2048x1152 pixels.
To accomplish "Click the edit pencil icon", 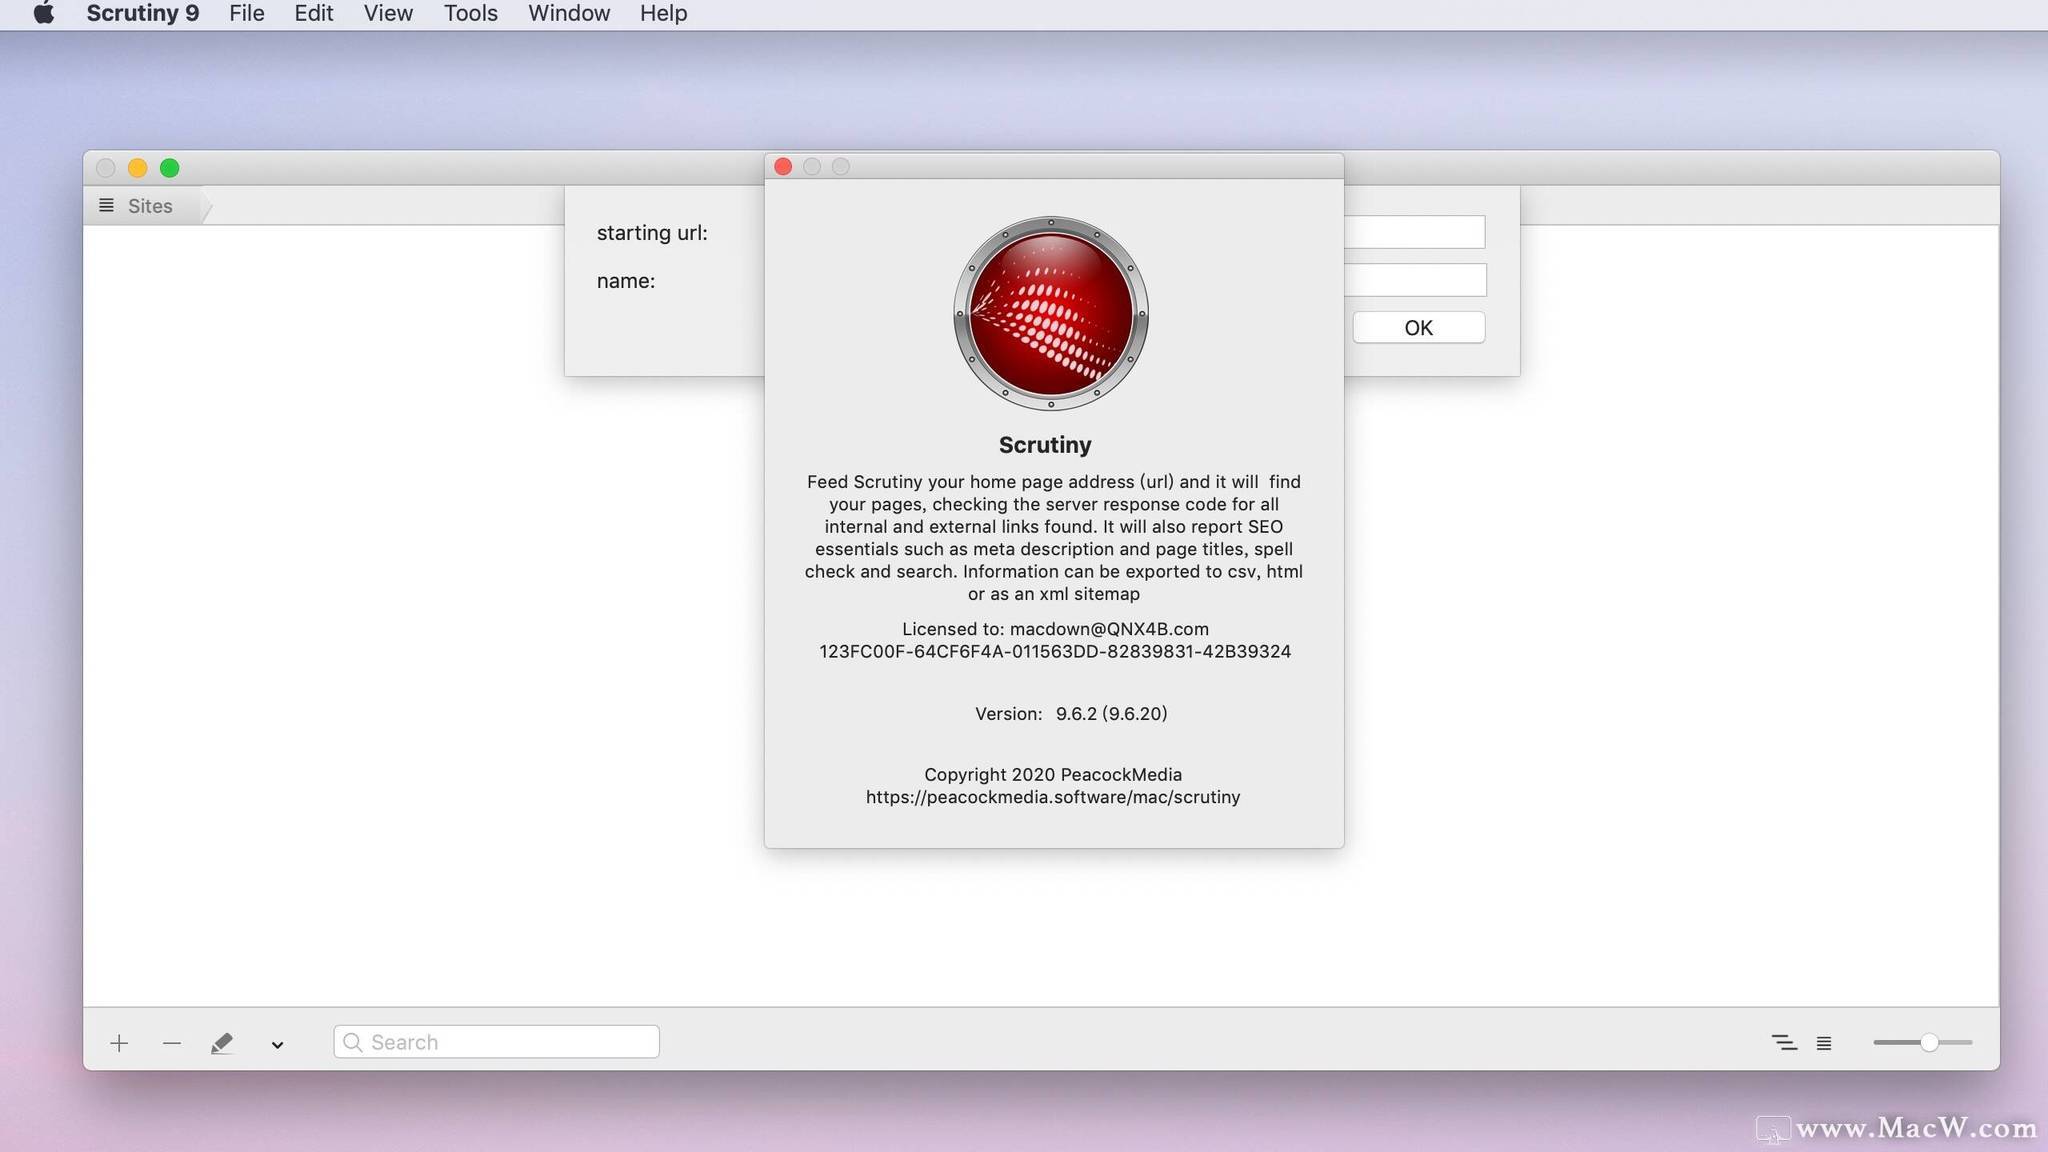I will click(x=222, y=1043).
